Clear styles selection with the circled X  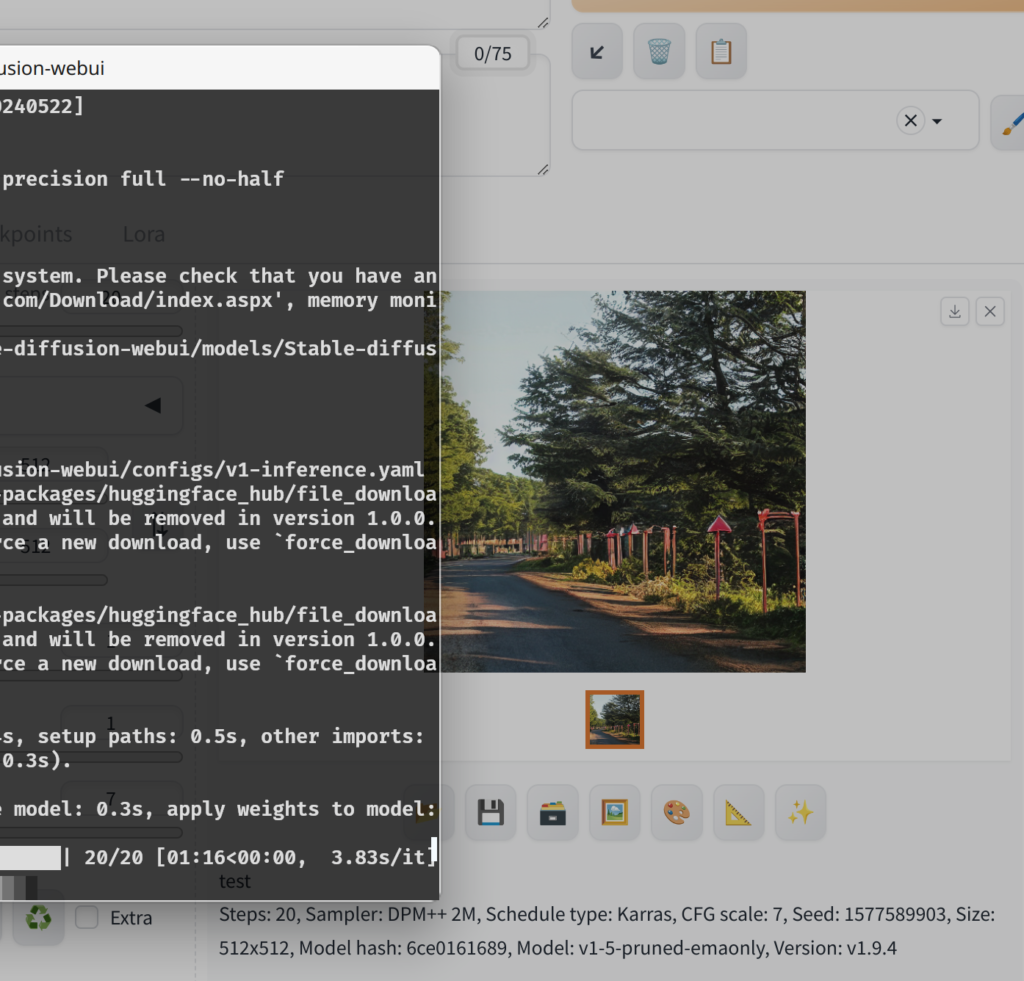pyautogui.click(x=910, y=121)
